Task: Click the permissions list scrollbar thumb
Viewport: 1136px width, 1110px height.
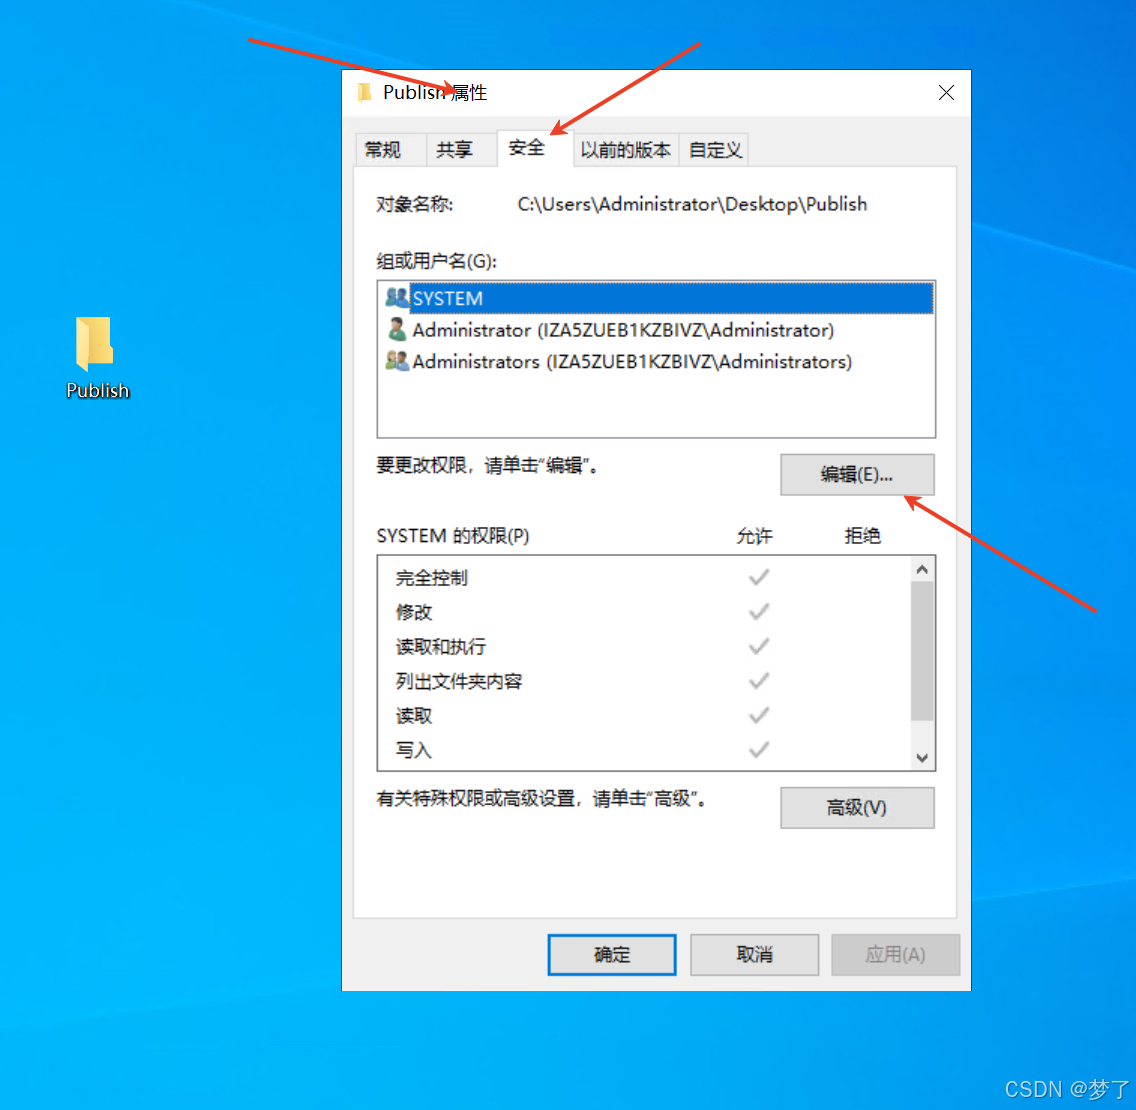Action: [922, 651]
